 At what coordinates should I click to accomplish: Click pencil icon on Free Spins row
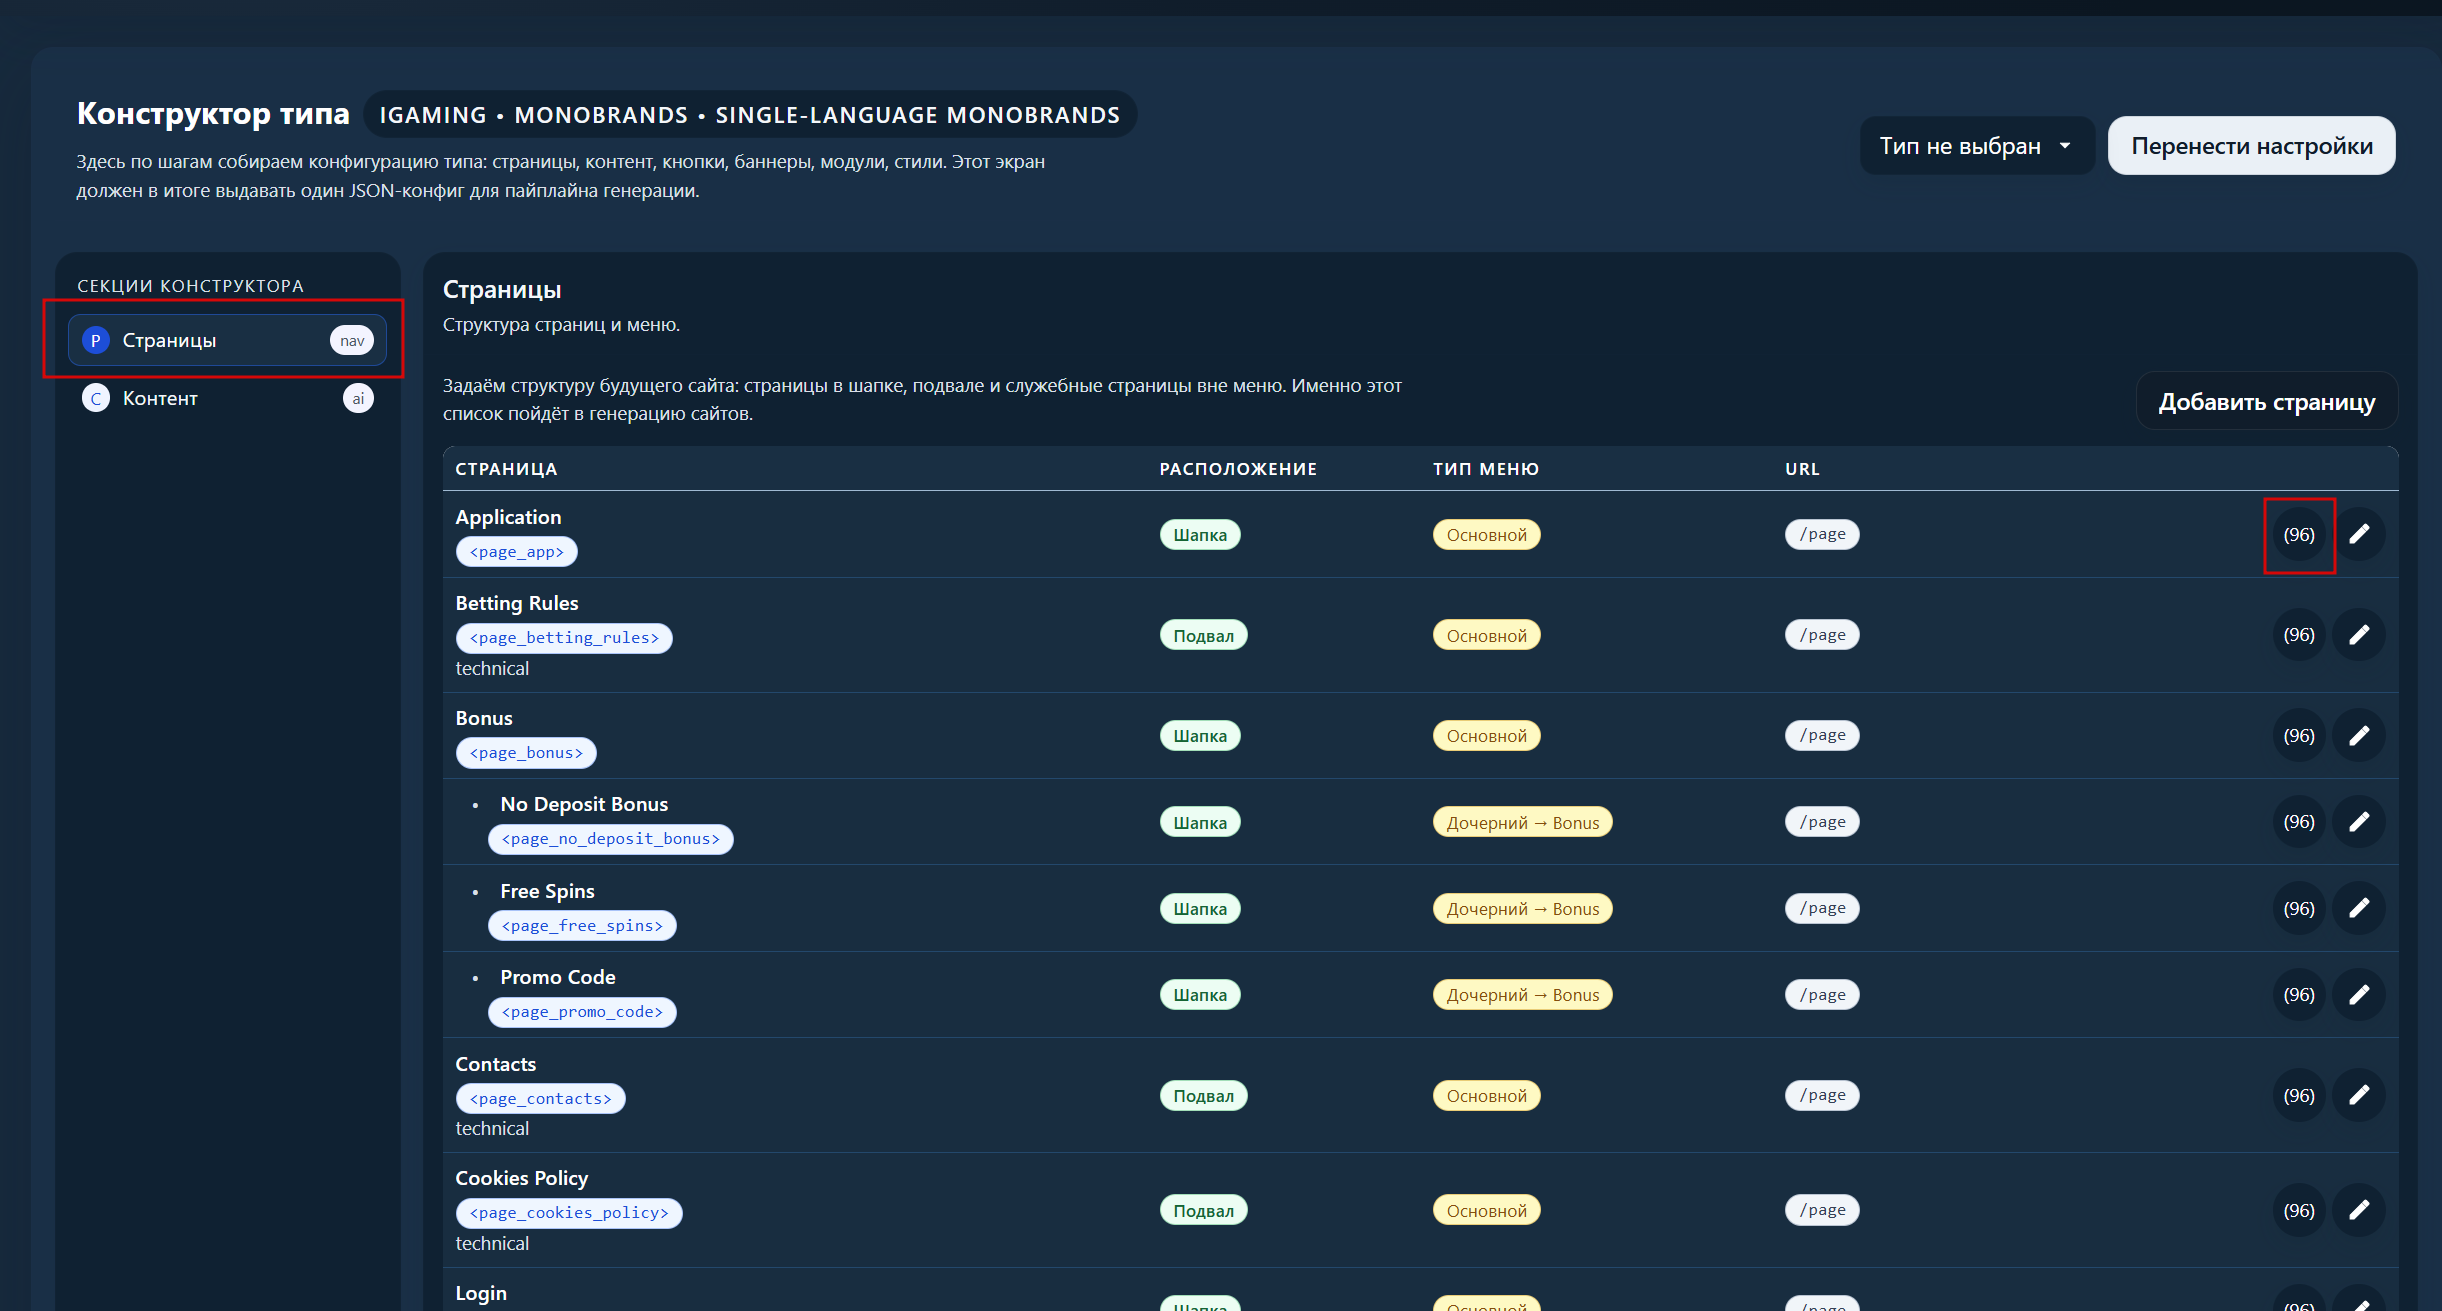pyautogui.click(x=2359, y=908)
